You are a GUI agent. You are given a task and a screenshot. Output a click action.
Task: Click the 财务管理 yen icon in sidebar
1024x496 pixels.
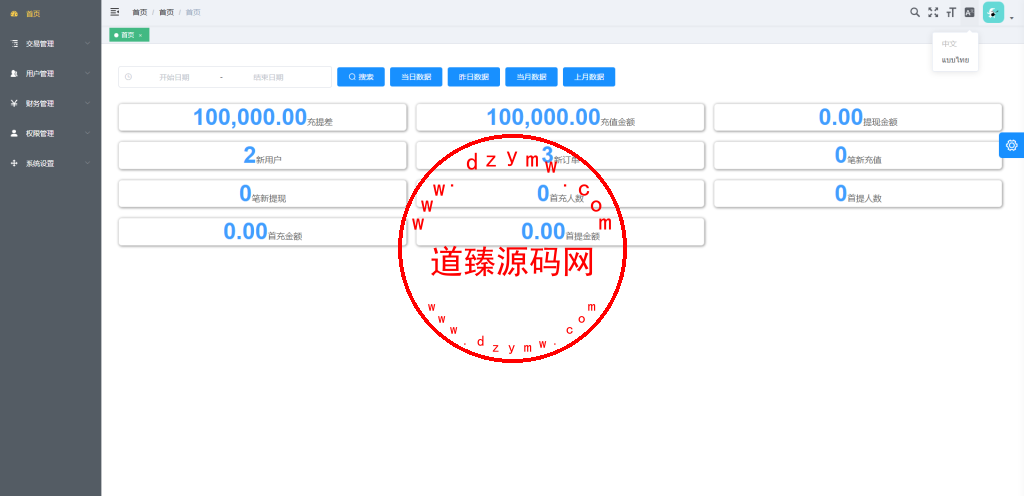pyautogui.click(x=14, y=103)
